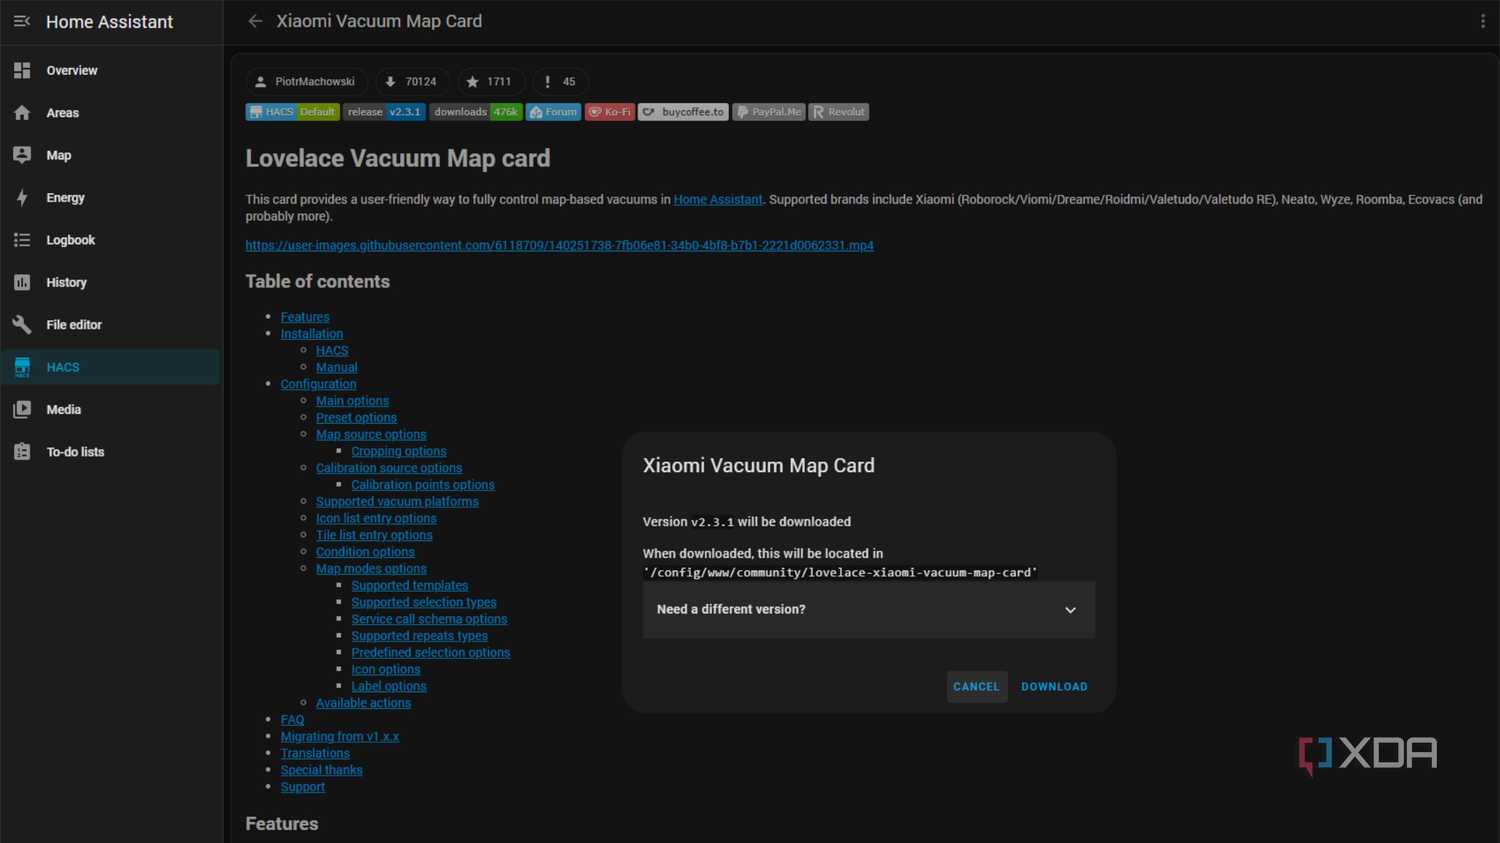Cancel the download dialog

976,687
